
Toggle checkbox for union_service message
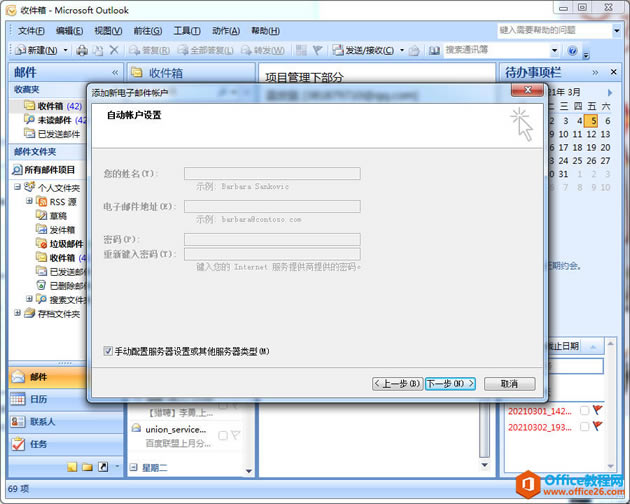pyautogui.click(x=223, y=435)
